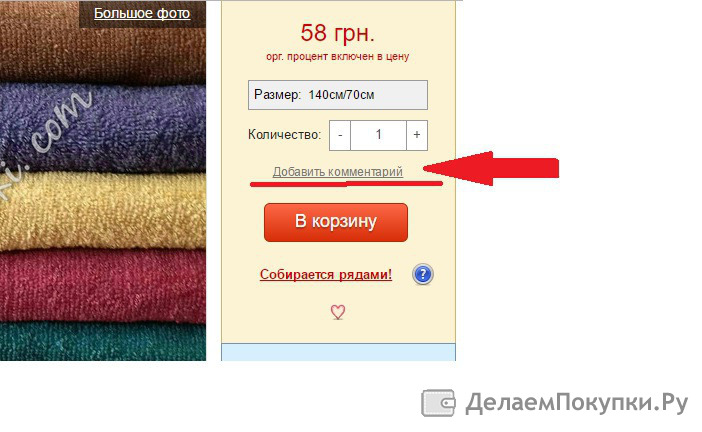The image size is (702, 432).
Task: Select the yellow towel in the photo
Action: (103, 211)
